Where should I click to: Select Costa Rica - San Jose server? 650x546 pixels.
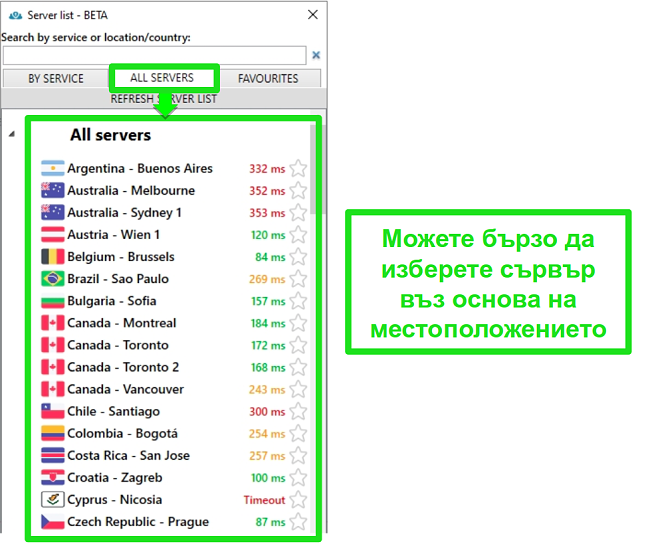tap(129, 455)
